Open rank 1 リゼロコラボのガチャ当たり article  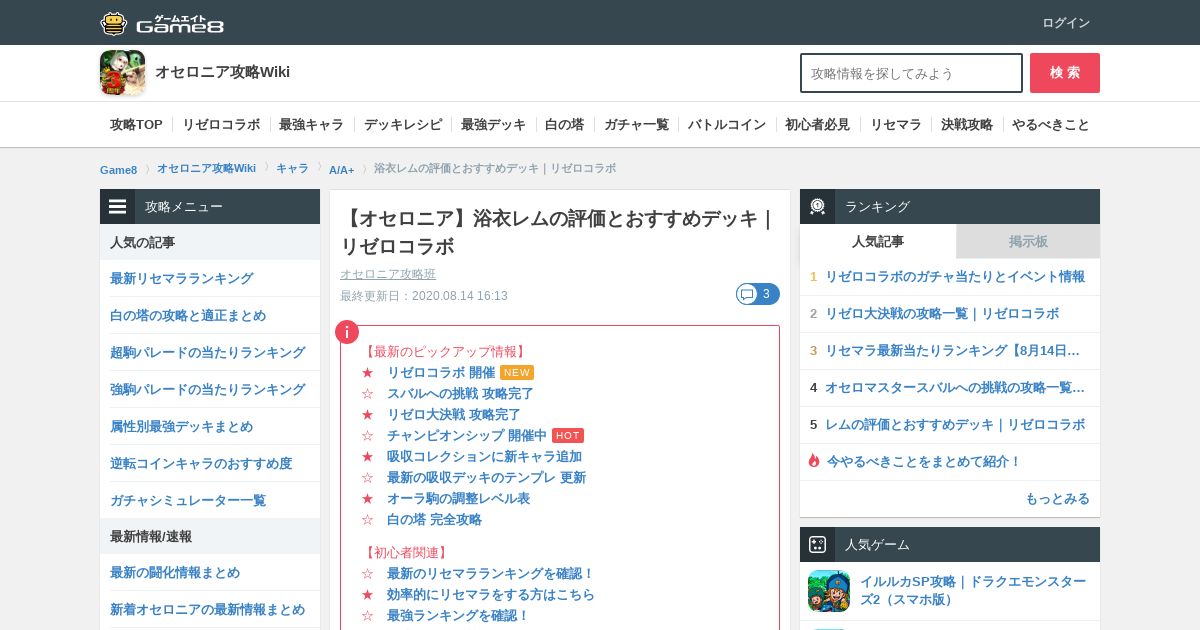[955, 276]
